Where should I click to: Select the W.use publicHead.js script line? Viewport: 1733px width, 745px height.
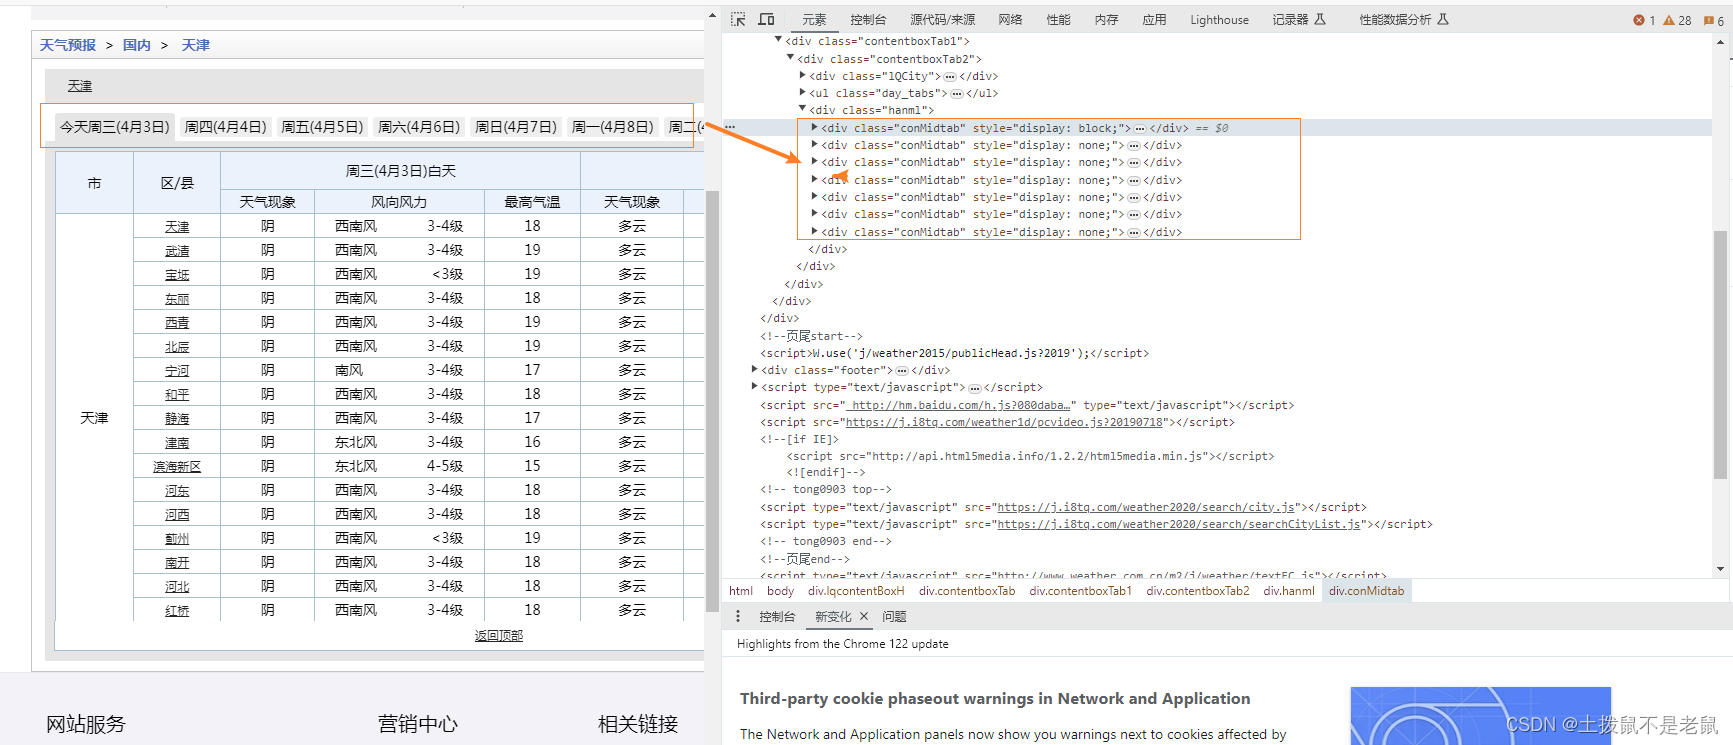click(954, 353)
